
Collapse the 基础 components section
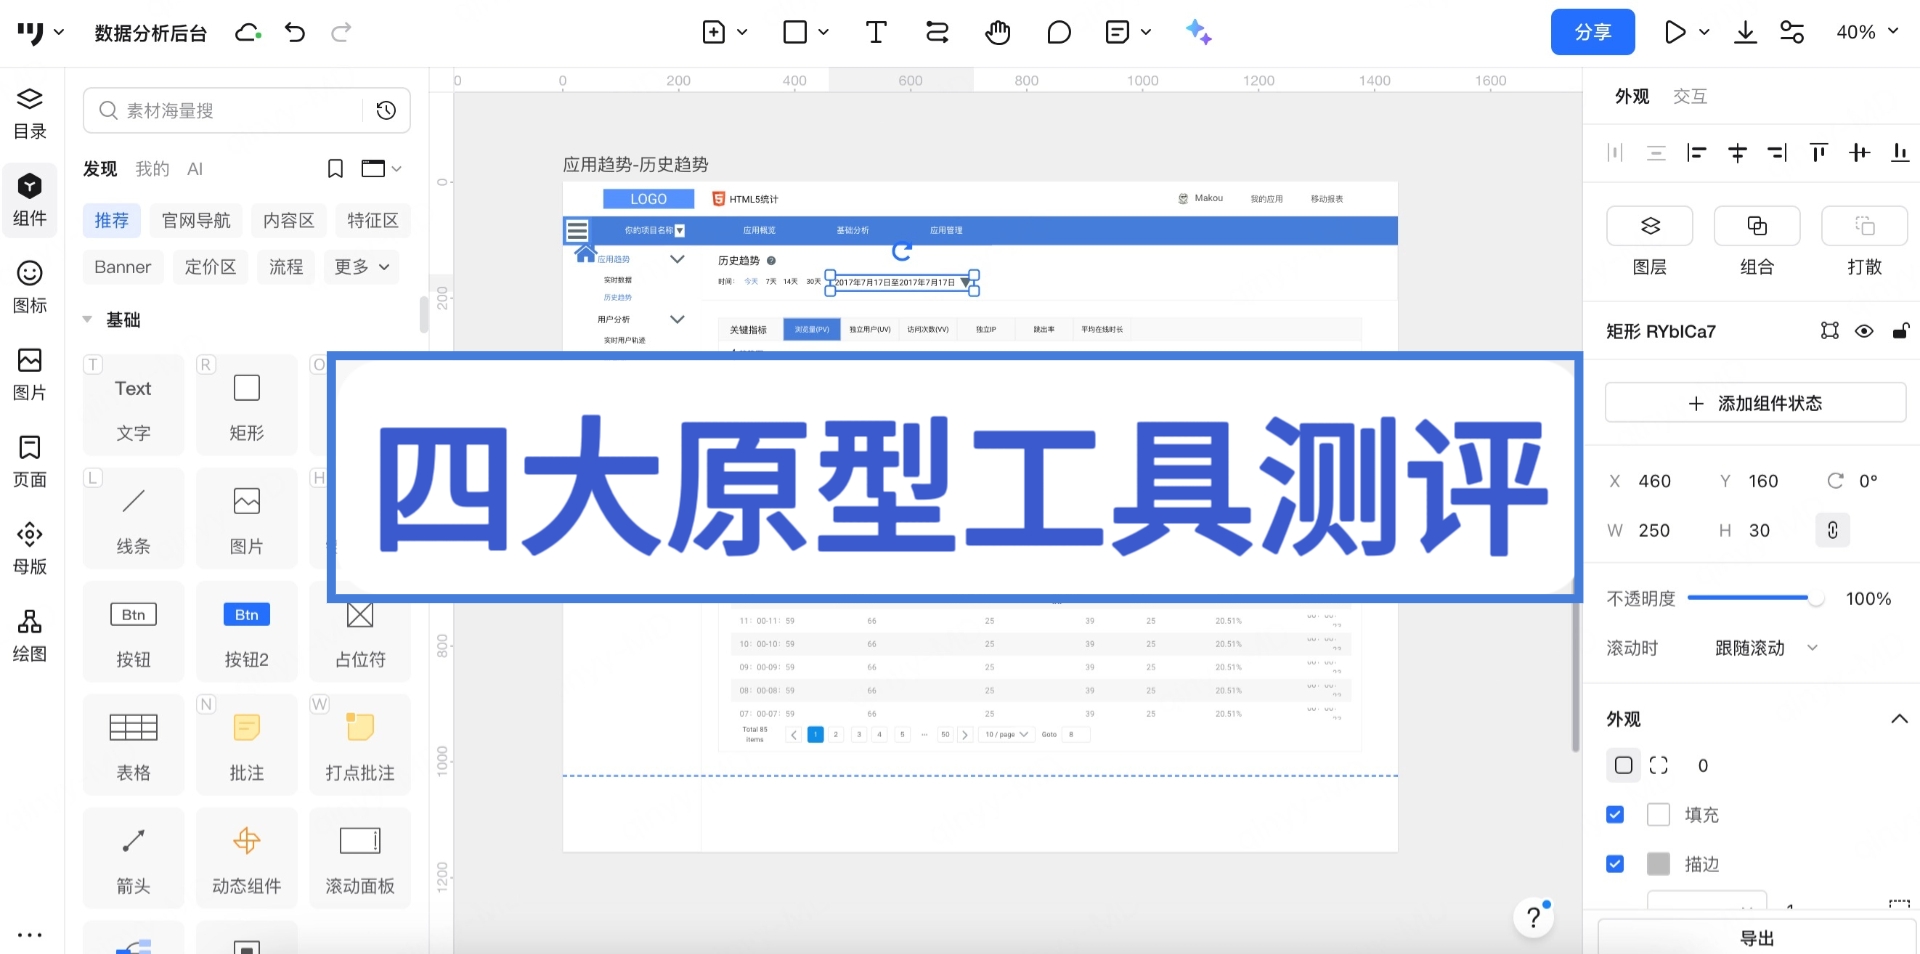(x=87, y=320)
